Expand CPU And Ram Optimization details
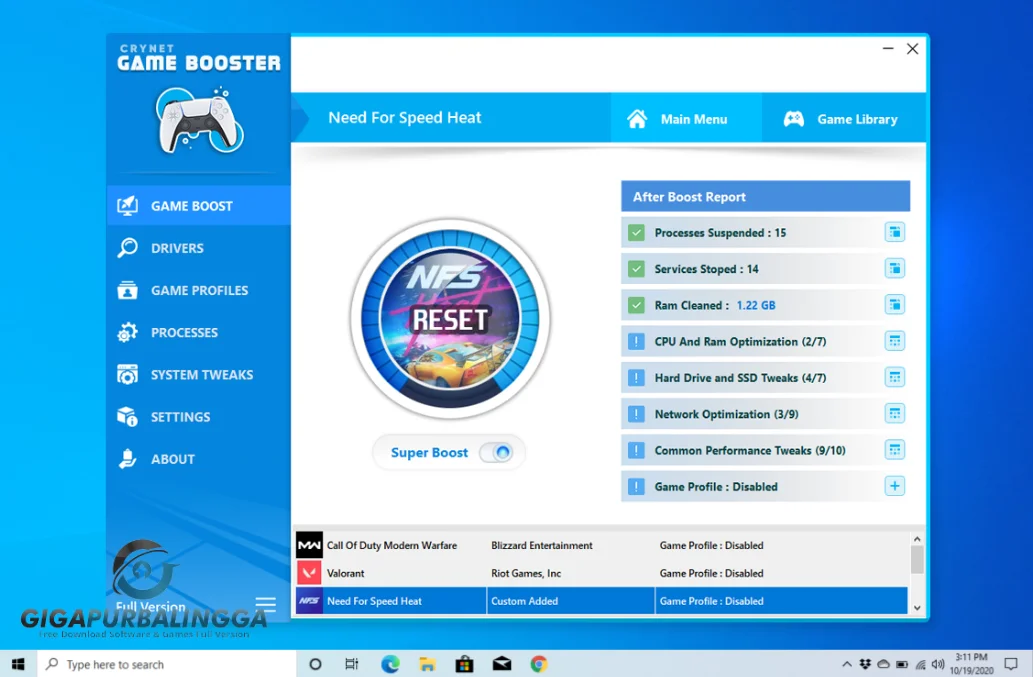This screenshot has width=1033, height=677. coord(894,340)
